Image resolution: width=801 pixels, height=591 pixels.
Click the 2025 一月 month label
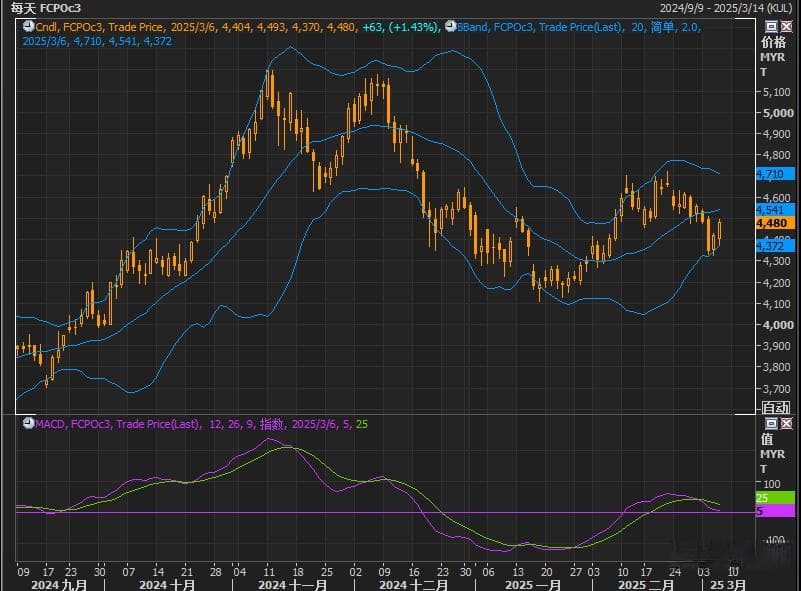click(533, 585)
